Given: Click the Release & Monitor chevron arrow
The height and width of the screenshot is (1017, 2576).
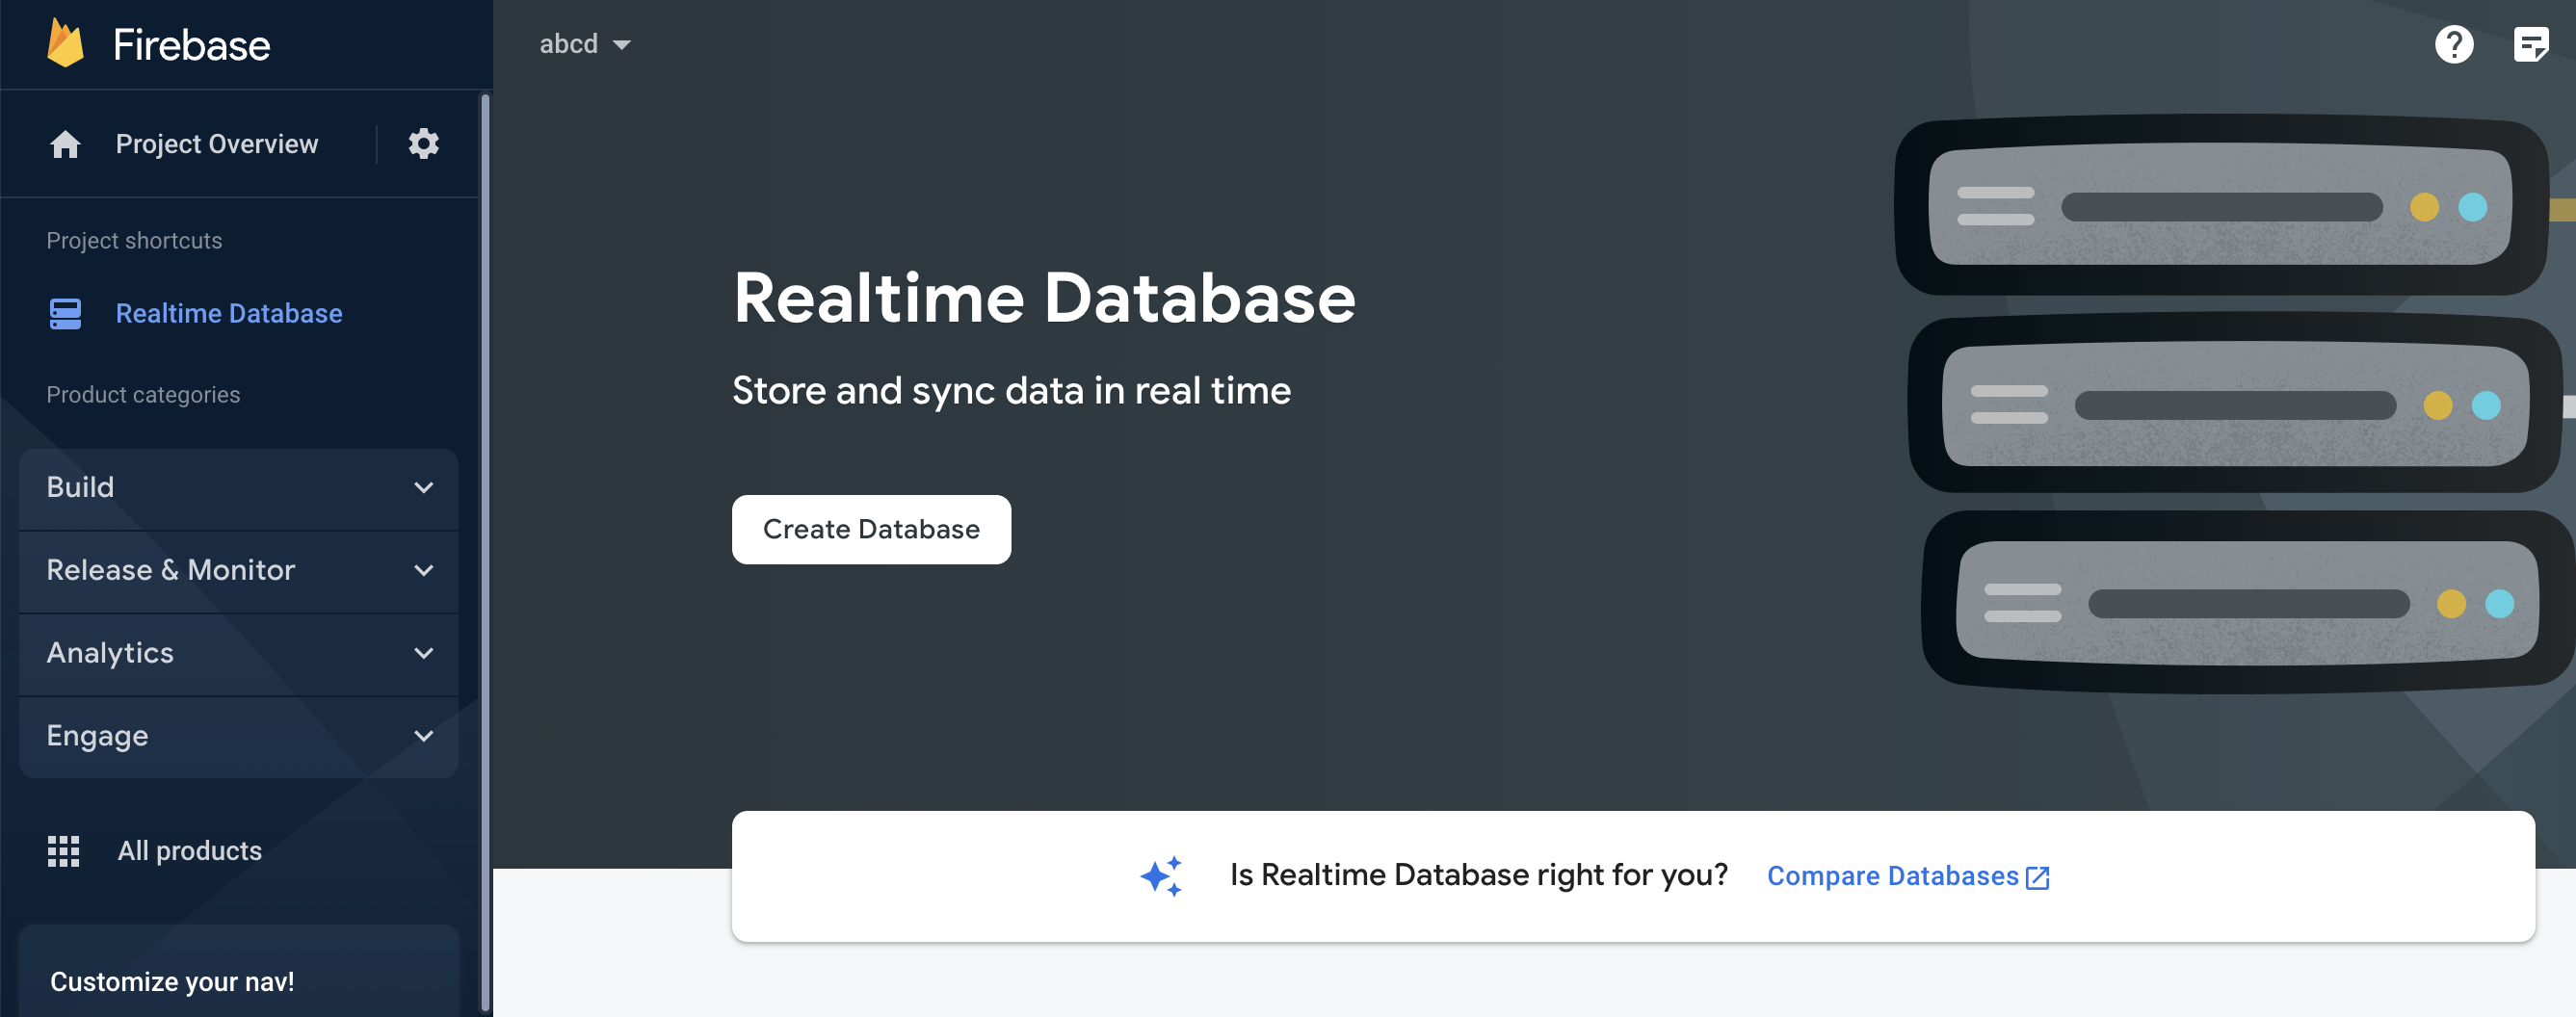Looking at the screenshot, I should coord(423,571).
